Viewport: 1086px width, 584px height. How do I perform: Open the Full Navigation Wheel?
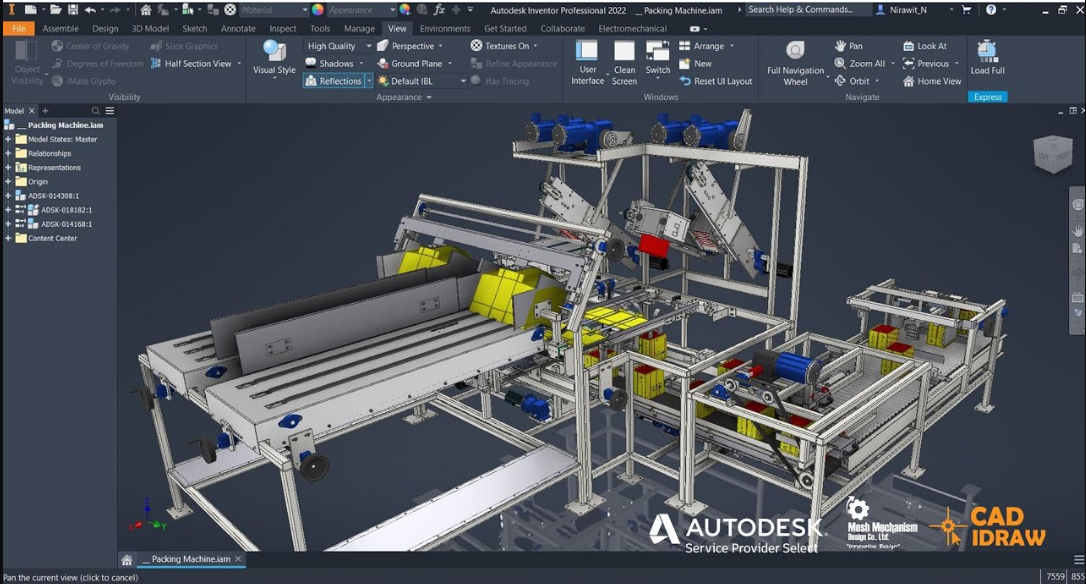pyautogui.click(x=795, y=62)
